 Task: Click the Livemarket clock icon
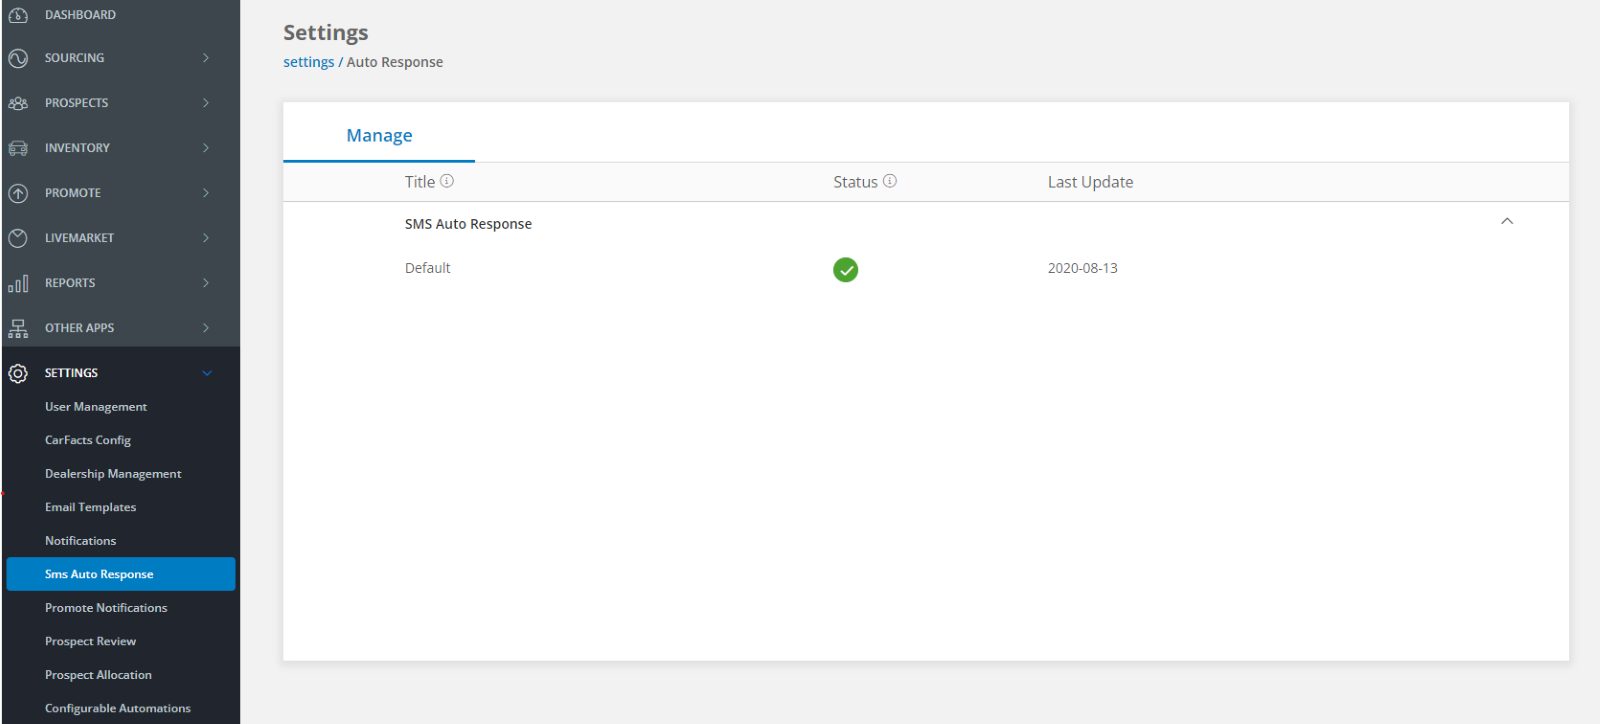point(18,238)
